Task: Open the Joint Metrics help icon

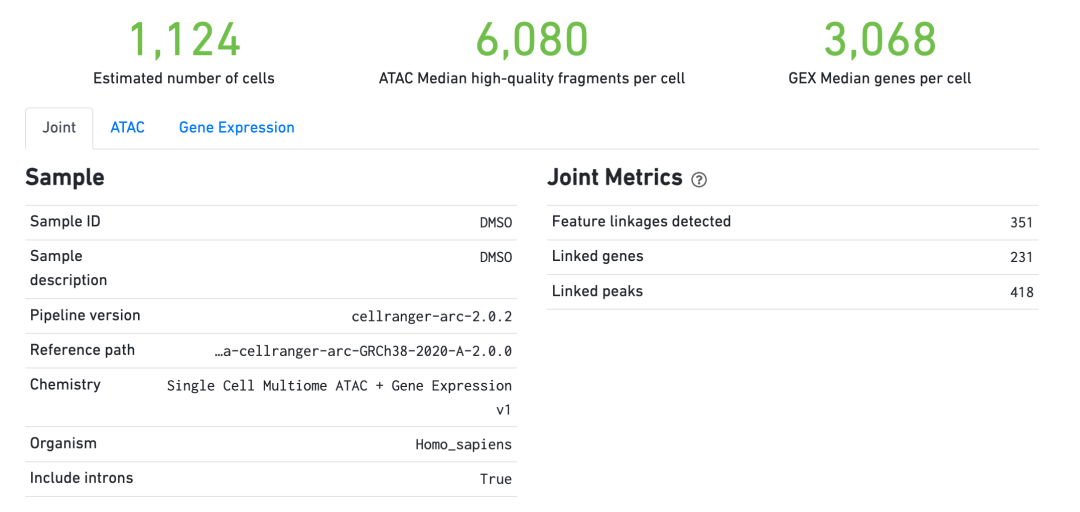Action: pos(699,180)
